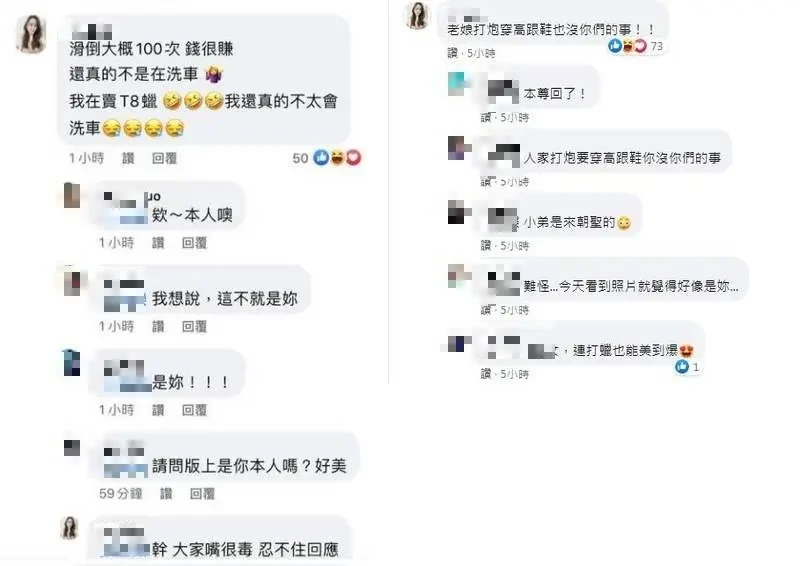
Task: Like the 滑倒大概100次 comment
Action: click(128, 158)
